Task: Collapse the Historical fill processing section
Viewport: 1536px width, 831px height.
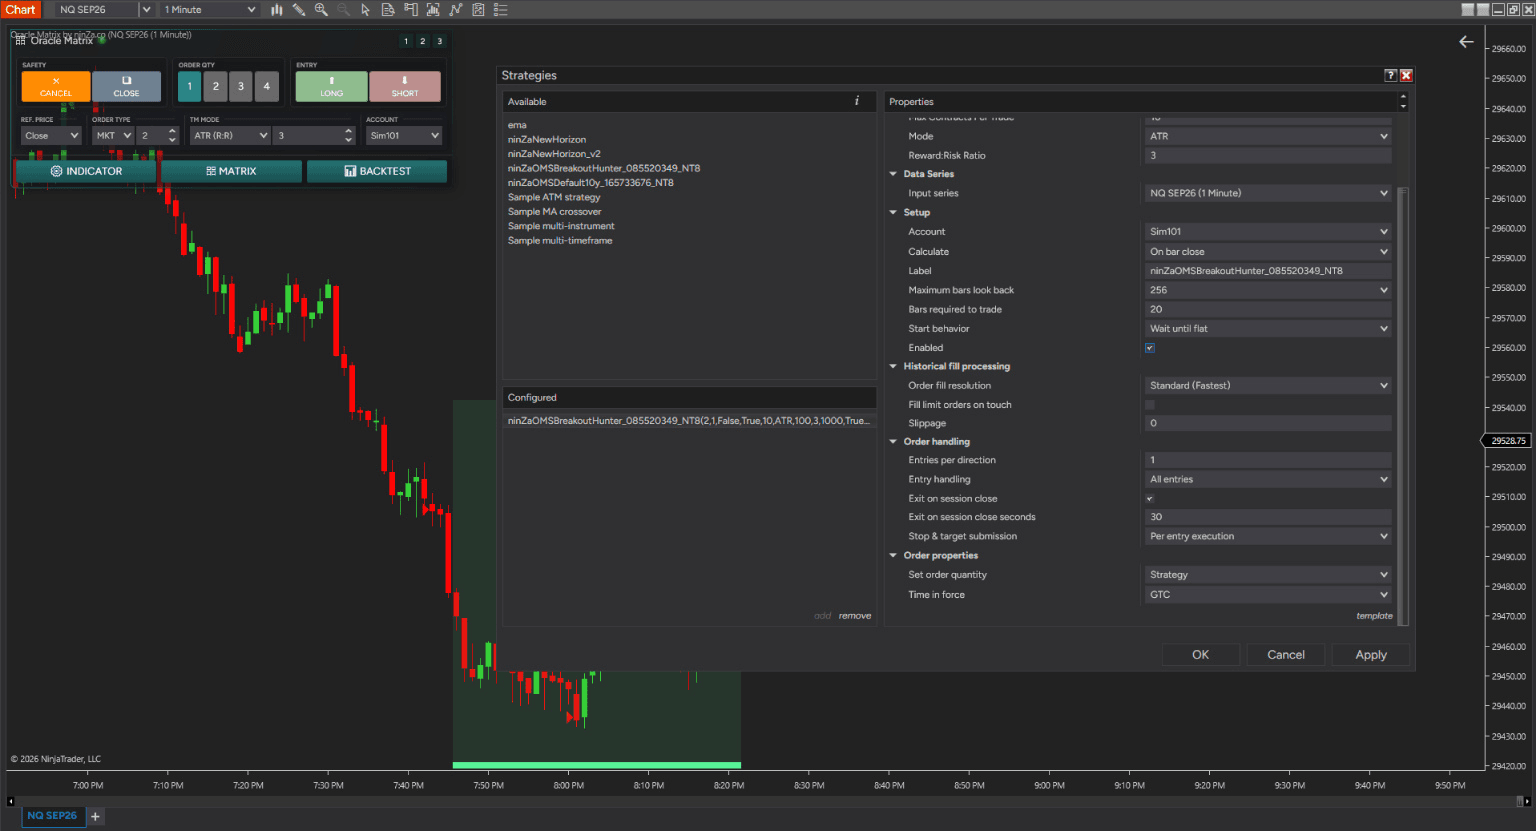Action: (893, 366)
